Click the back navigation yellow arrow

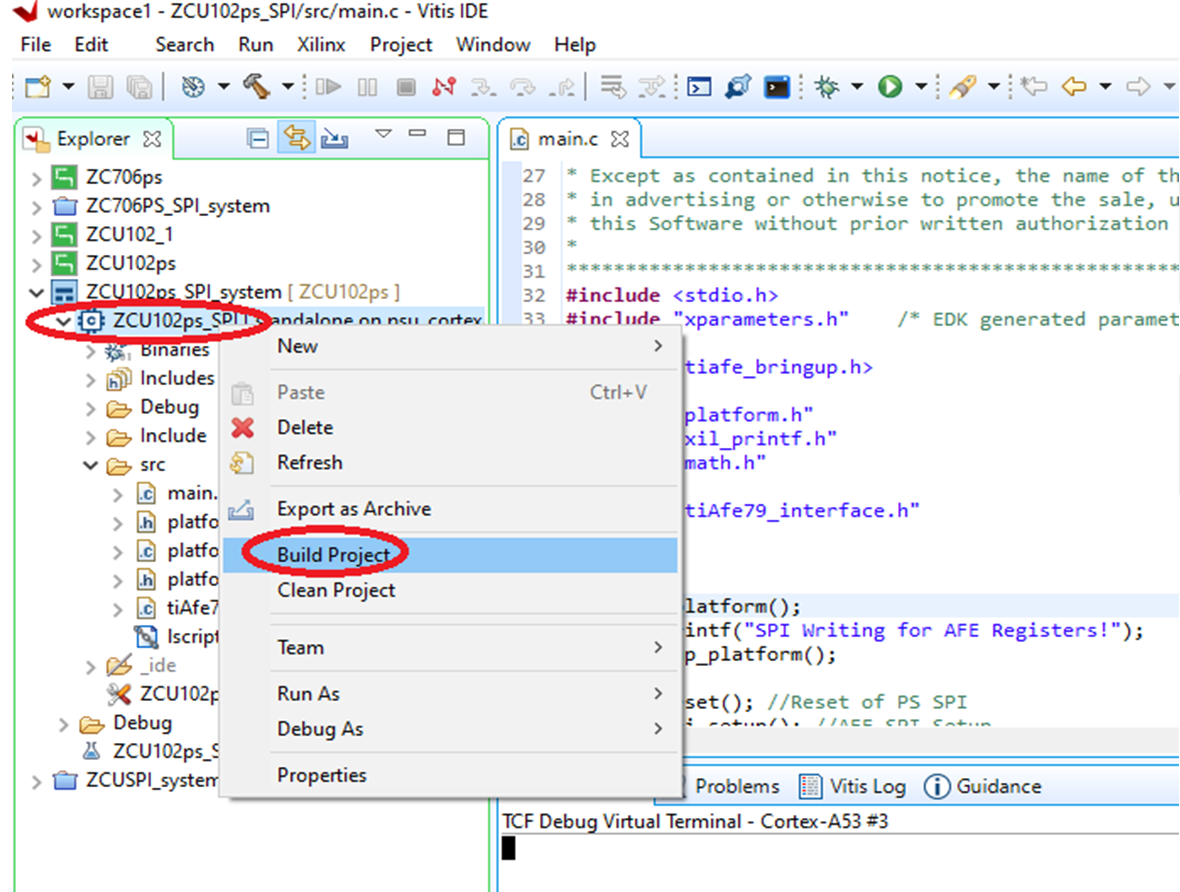1073,87
